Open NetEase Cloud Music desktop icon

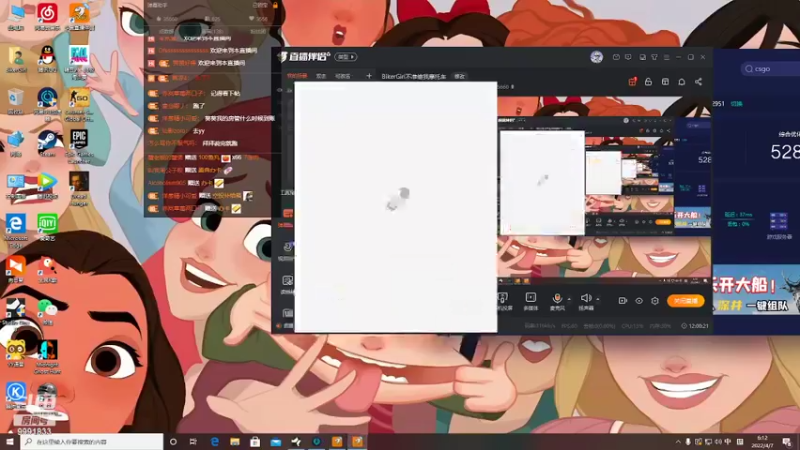click(47, 15)
